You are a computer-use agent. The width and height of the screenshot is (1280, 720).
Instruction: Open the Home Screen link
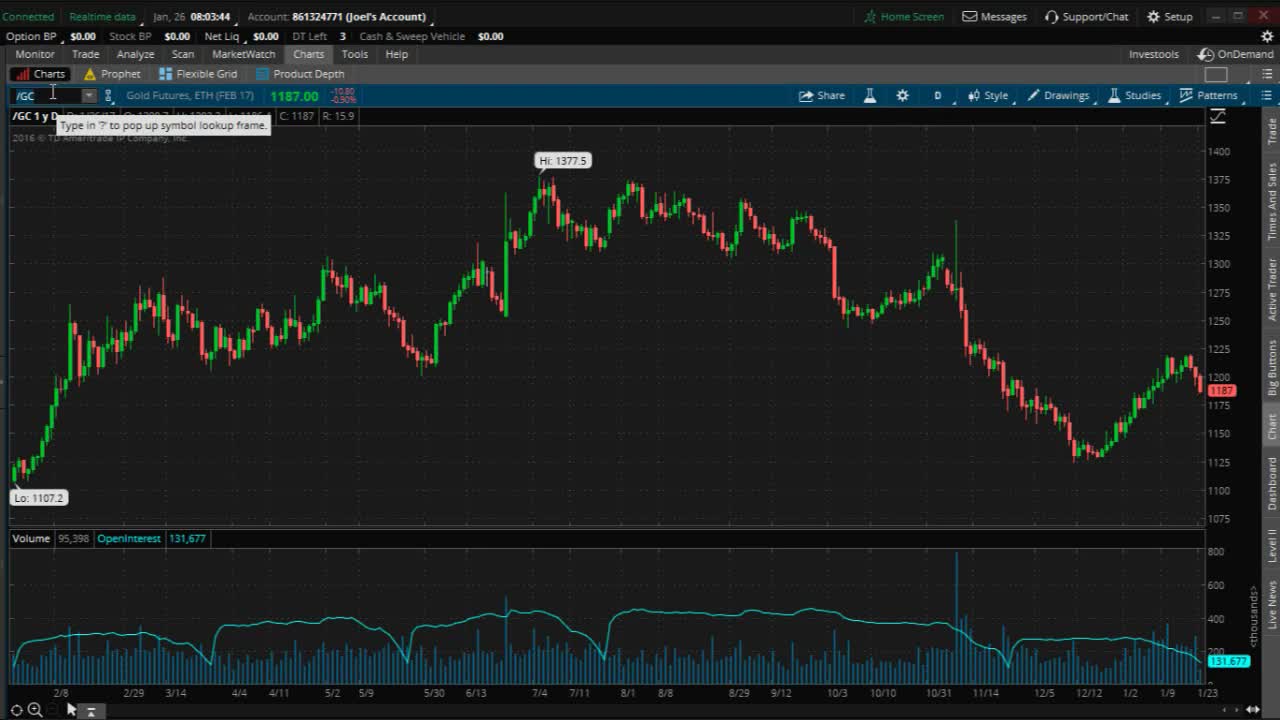(904, 16)
